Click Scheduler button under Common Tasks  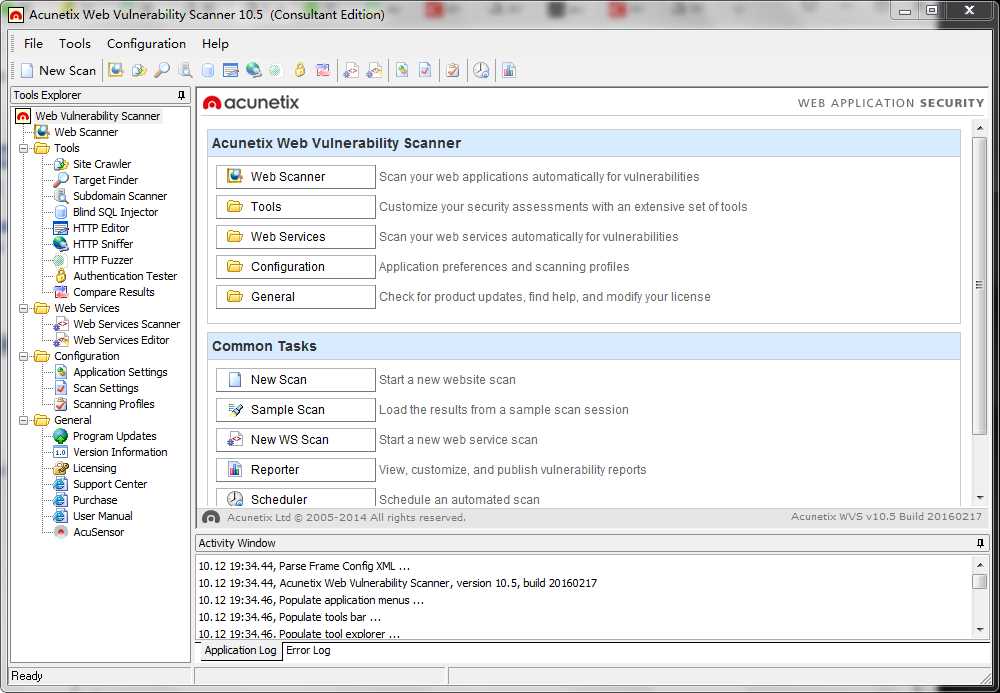pyautogui.click(x=295, y=499)
